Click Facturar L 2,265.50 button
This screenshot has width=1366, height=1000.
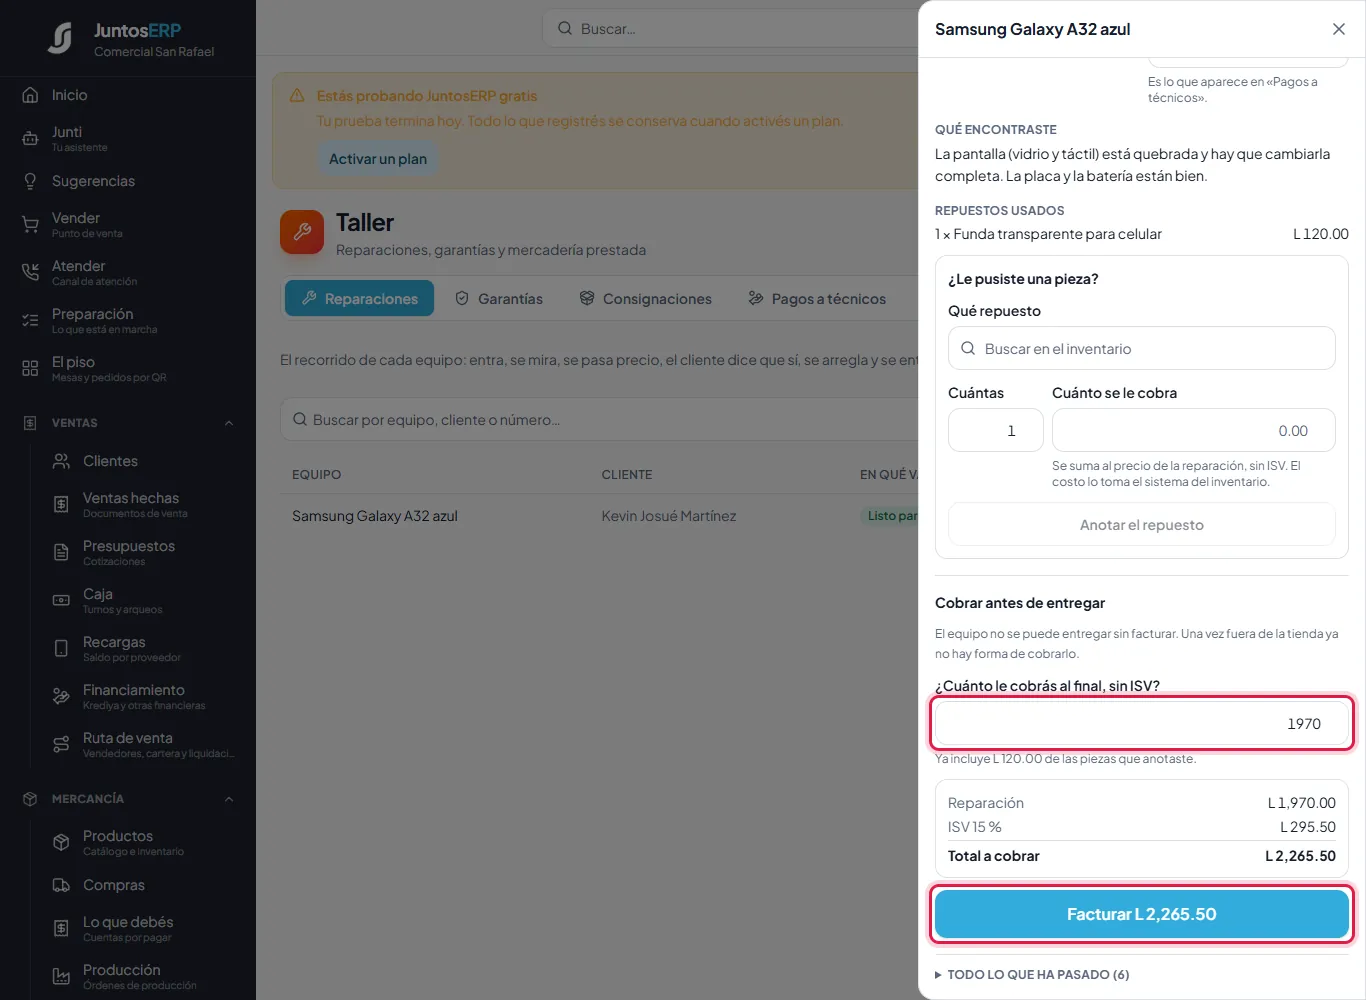click(1142, 914)
